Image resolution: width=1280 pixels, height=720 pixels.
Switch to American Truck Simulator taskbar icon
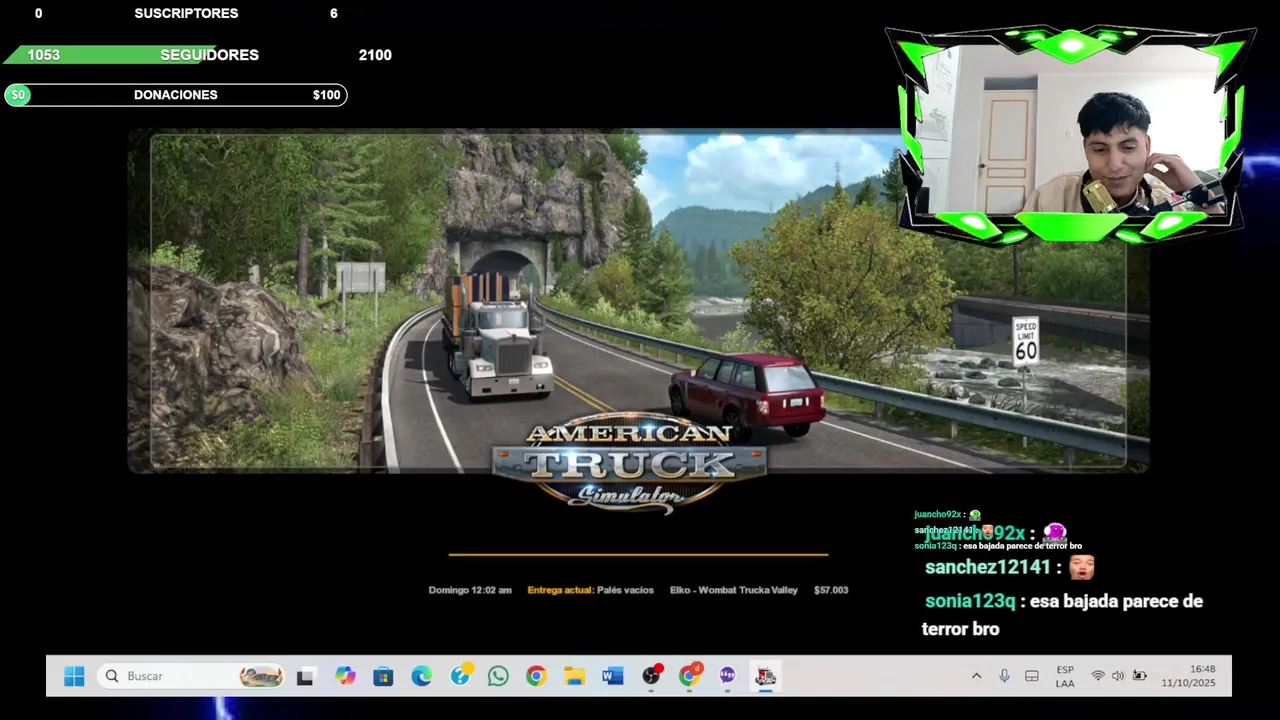pos(766,677)
